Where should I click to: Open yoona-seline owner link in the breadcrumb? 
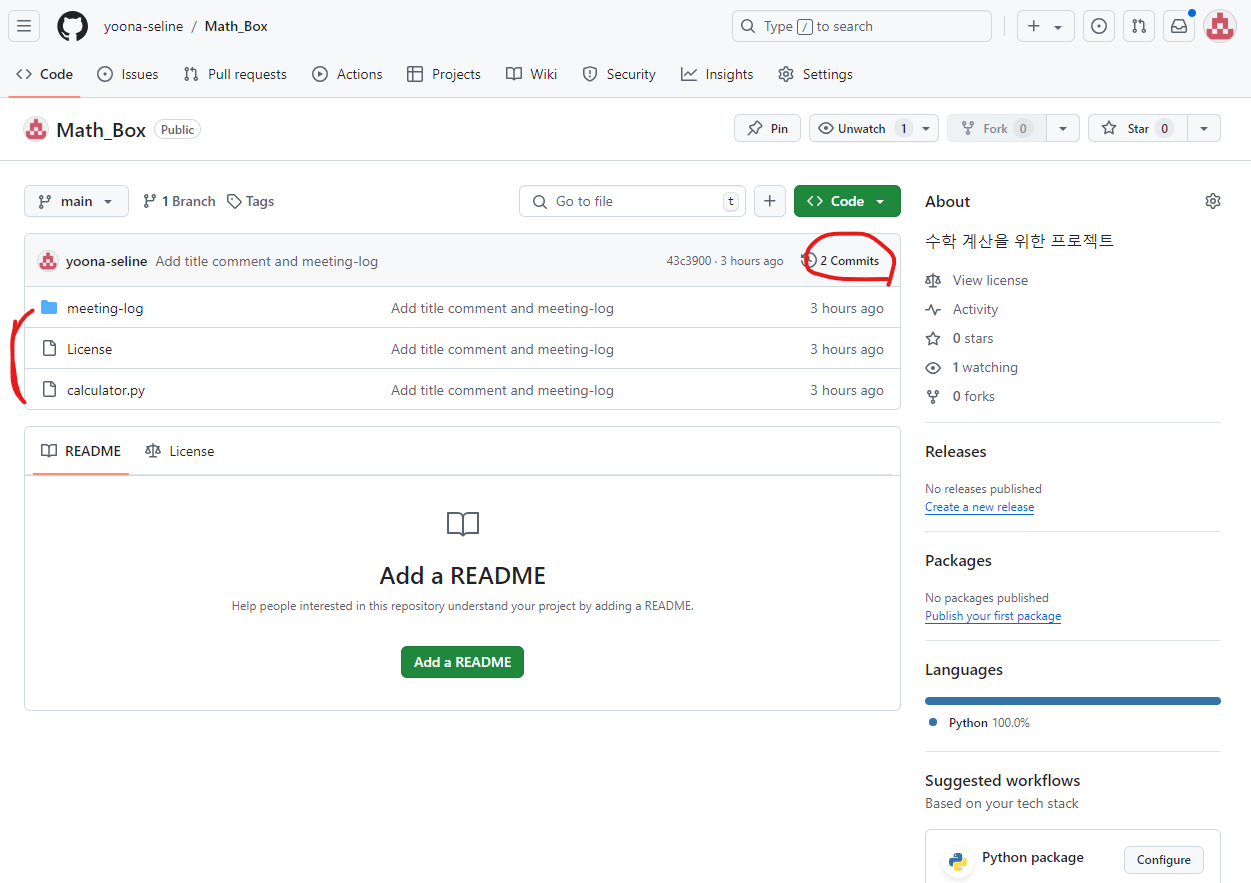coord(143,26)
